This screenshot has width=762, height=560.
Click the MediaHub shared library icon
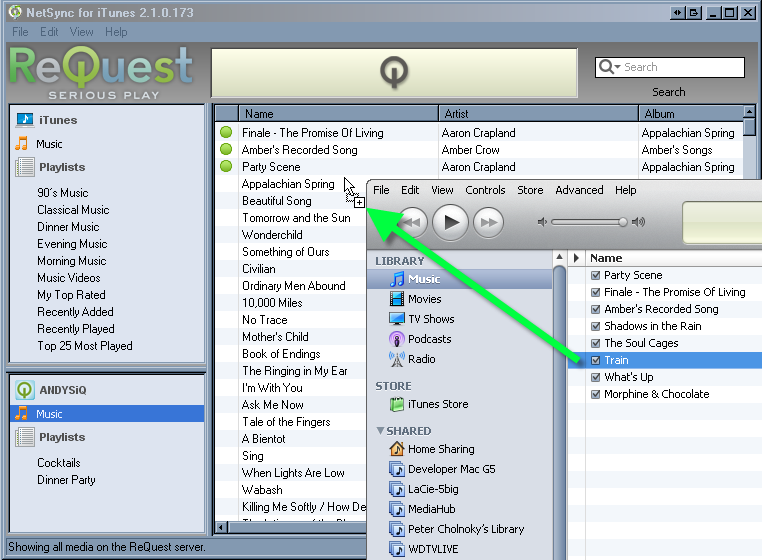[397, 508]
